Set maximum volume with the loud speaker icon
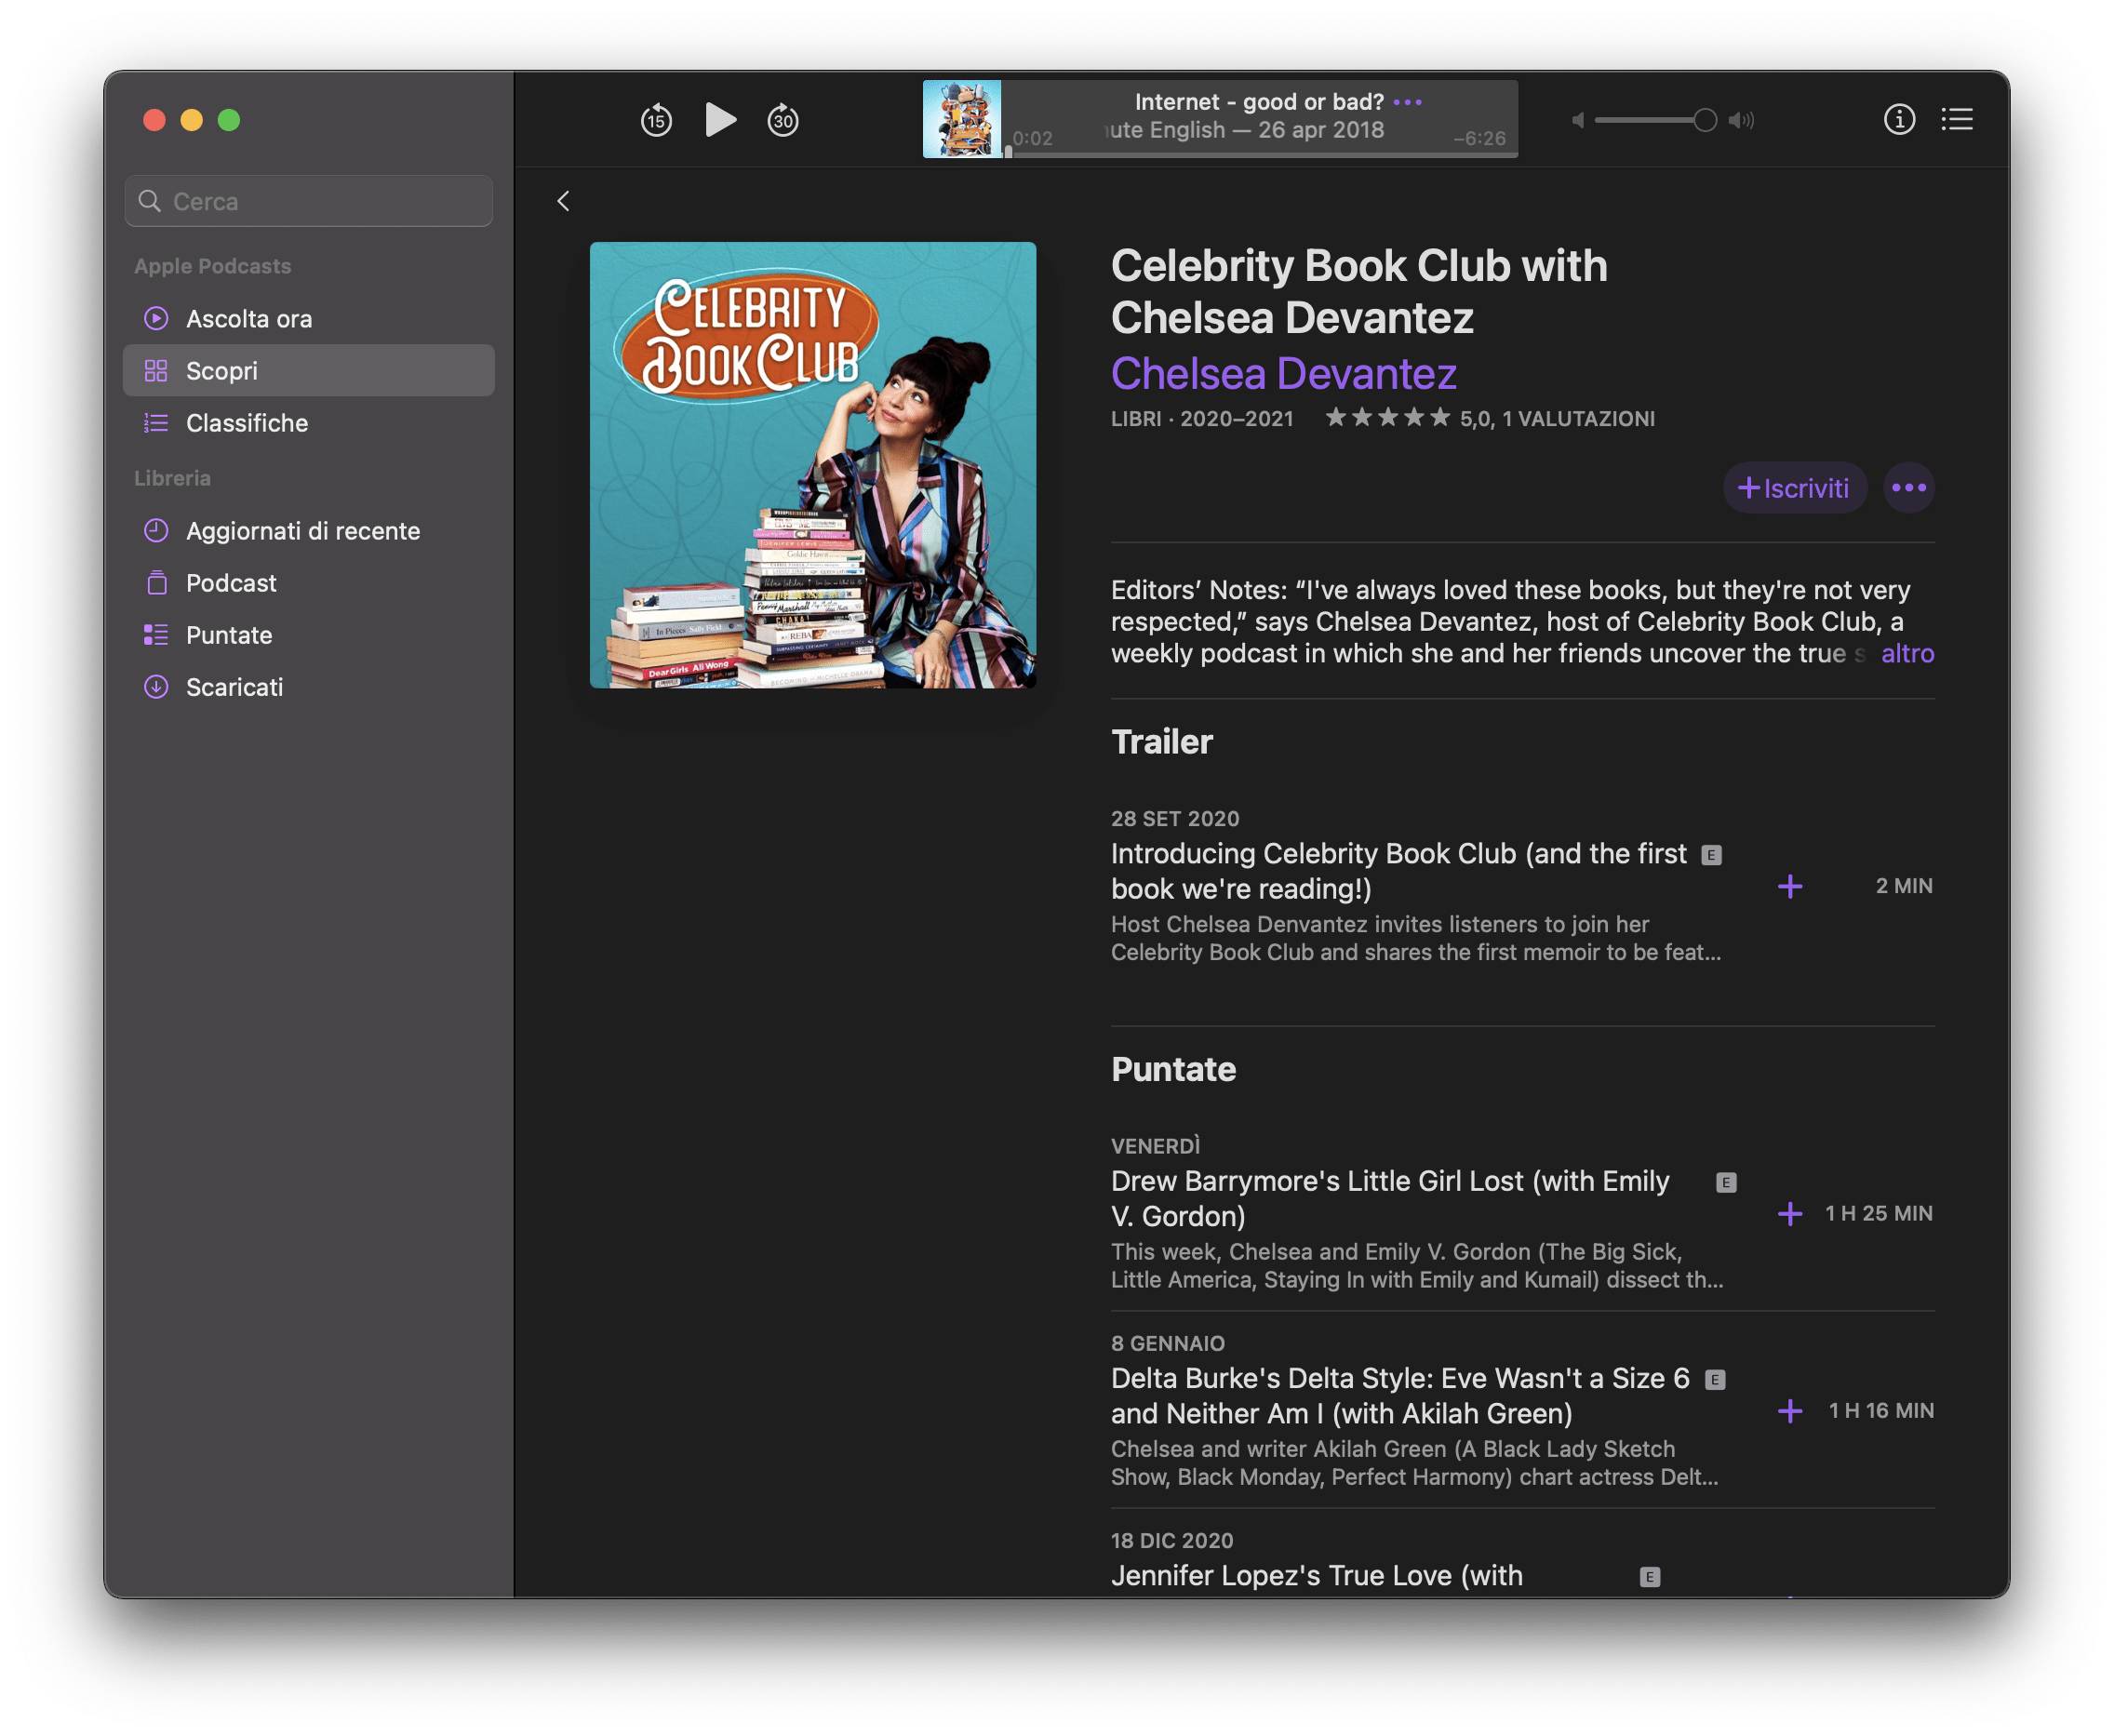This screenshot has width=2114, height=1736. click(x=1741, y=120)
